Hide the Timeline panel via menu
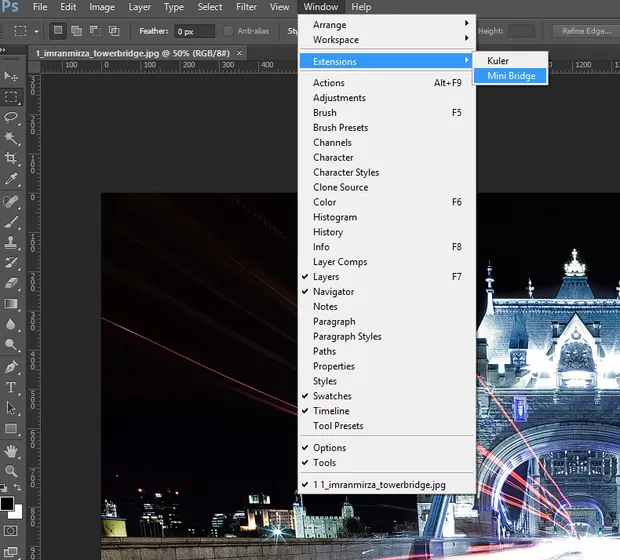Screen dimensions: 620x560 point(331,411)
